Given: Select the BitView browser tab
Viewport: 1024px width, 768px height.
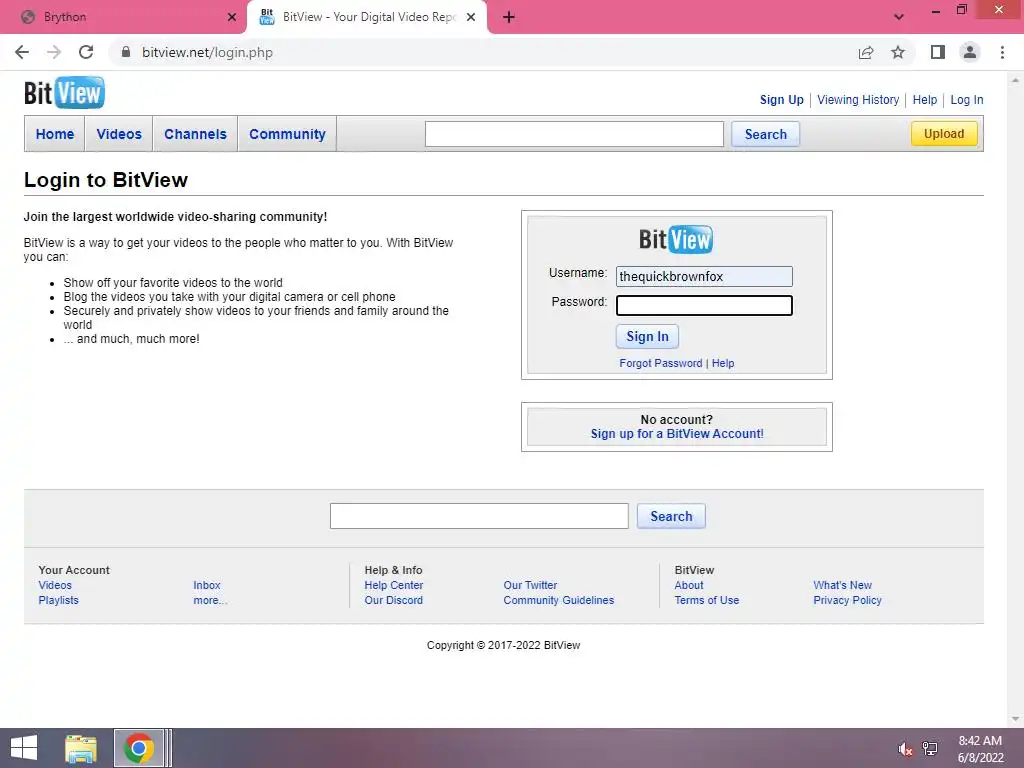Looking at the screenshot, I should click(367, 17).
